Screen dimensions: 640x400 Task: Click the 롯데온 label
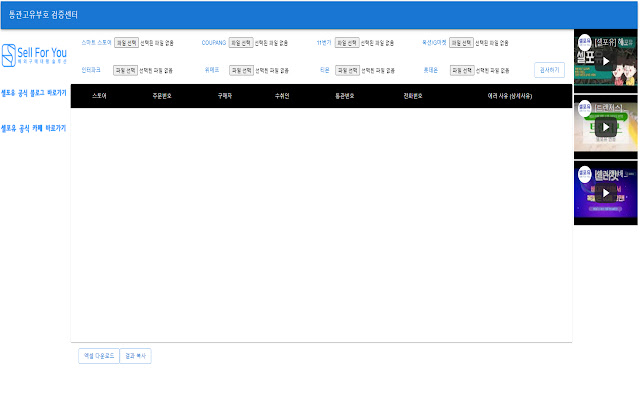tap(431, 70)
